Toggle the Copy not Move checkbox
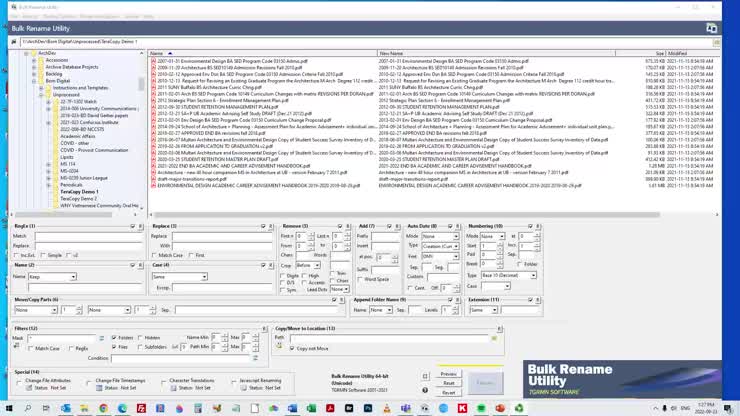Viewport: 740px width, 416px height. click(292, 348)
